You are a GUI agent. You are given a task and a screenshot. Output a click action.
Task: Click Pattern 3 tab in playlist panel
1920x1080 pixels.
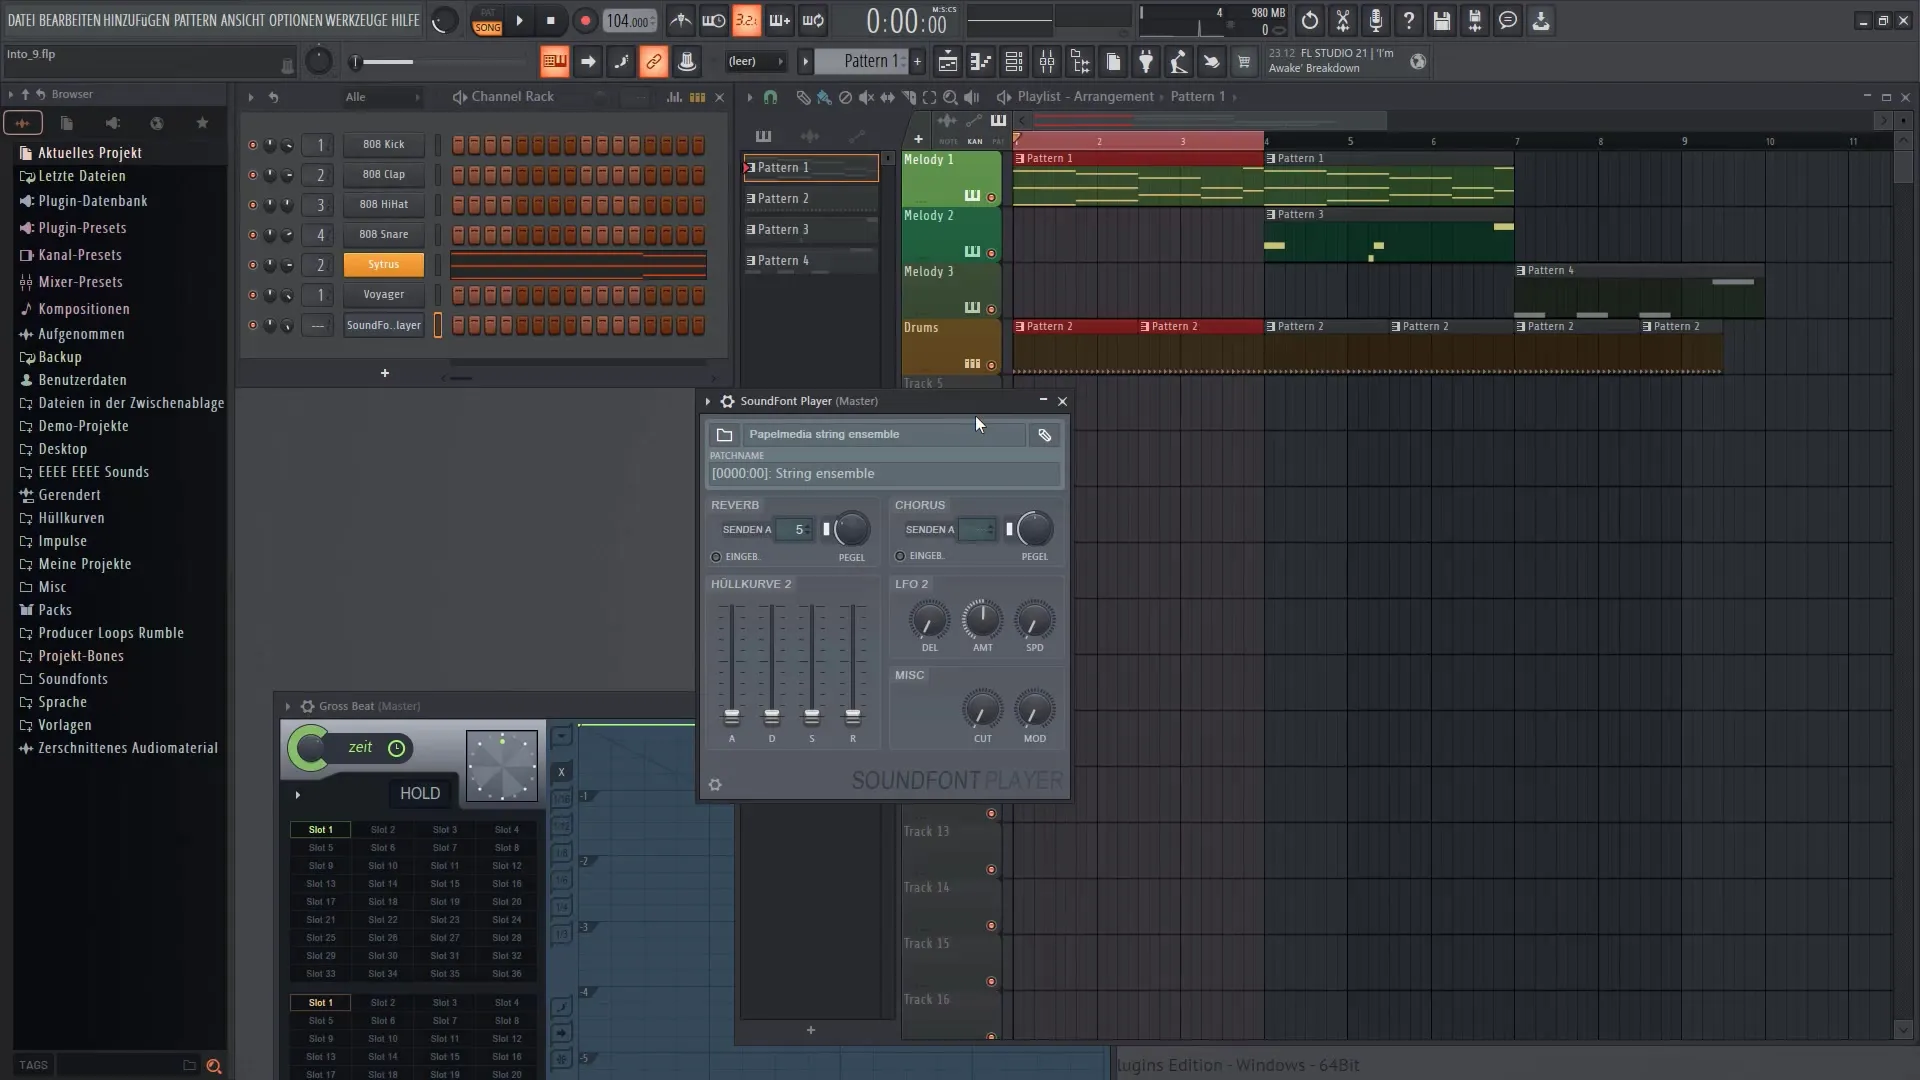click(810, 228)
